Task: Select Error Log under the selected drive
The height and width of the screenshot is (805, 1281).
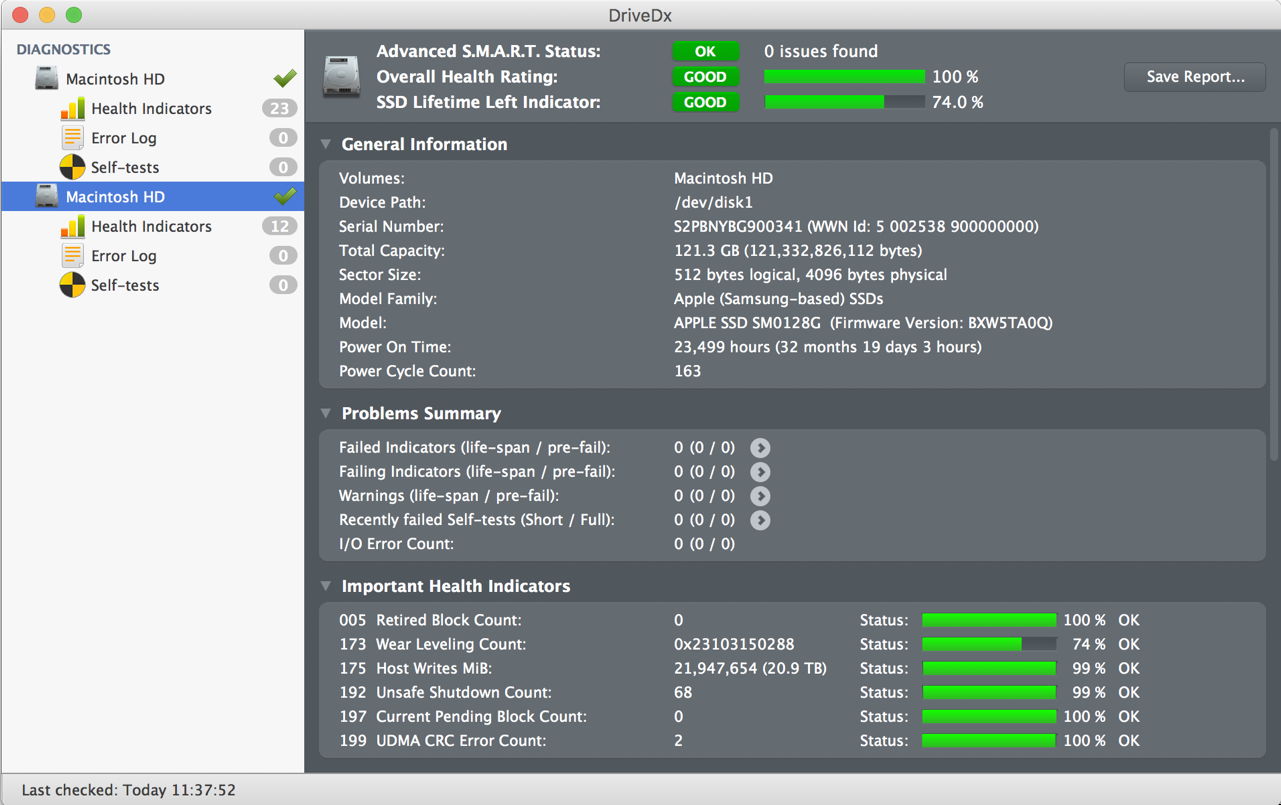Action: [124, 256]
